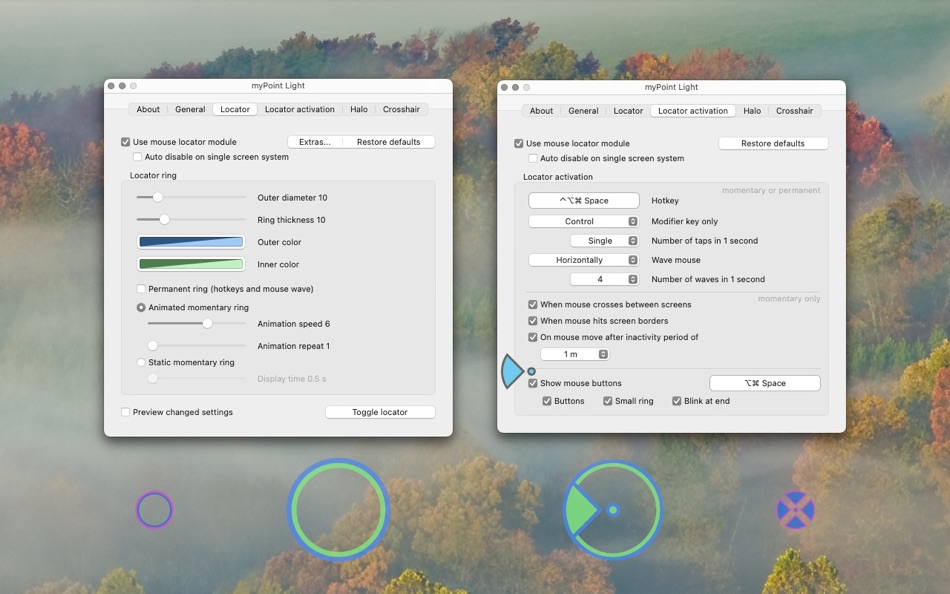The height and width of the screenshot is (594, 950).
Task: Select Animated momentary ring option
Action: 141,307
